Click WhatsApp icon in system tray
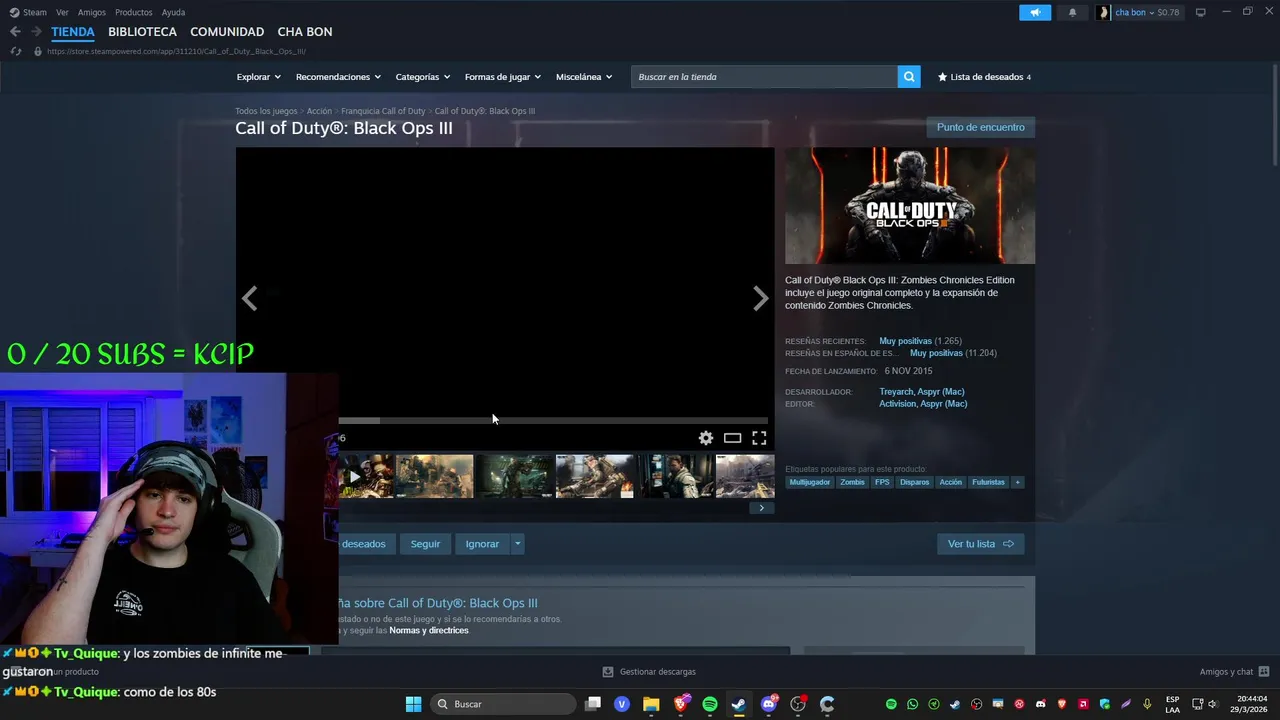 point(912,704)
